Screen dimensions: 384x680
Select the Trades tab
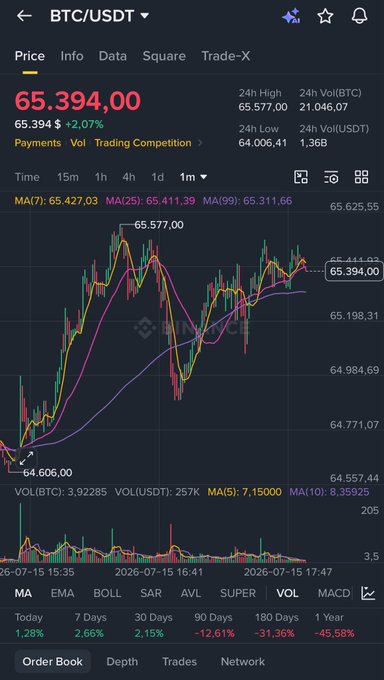[x=180, y=662]
